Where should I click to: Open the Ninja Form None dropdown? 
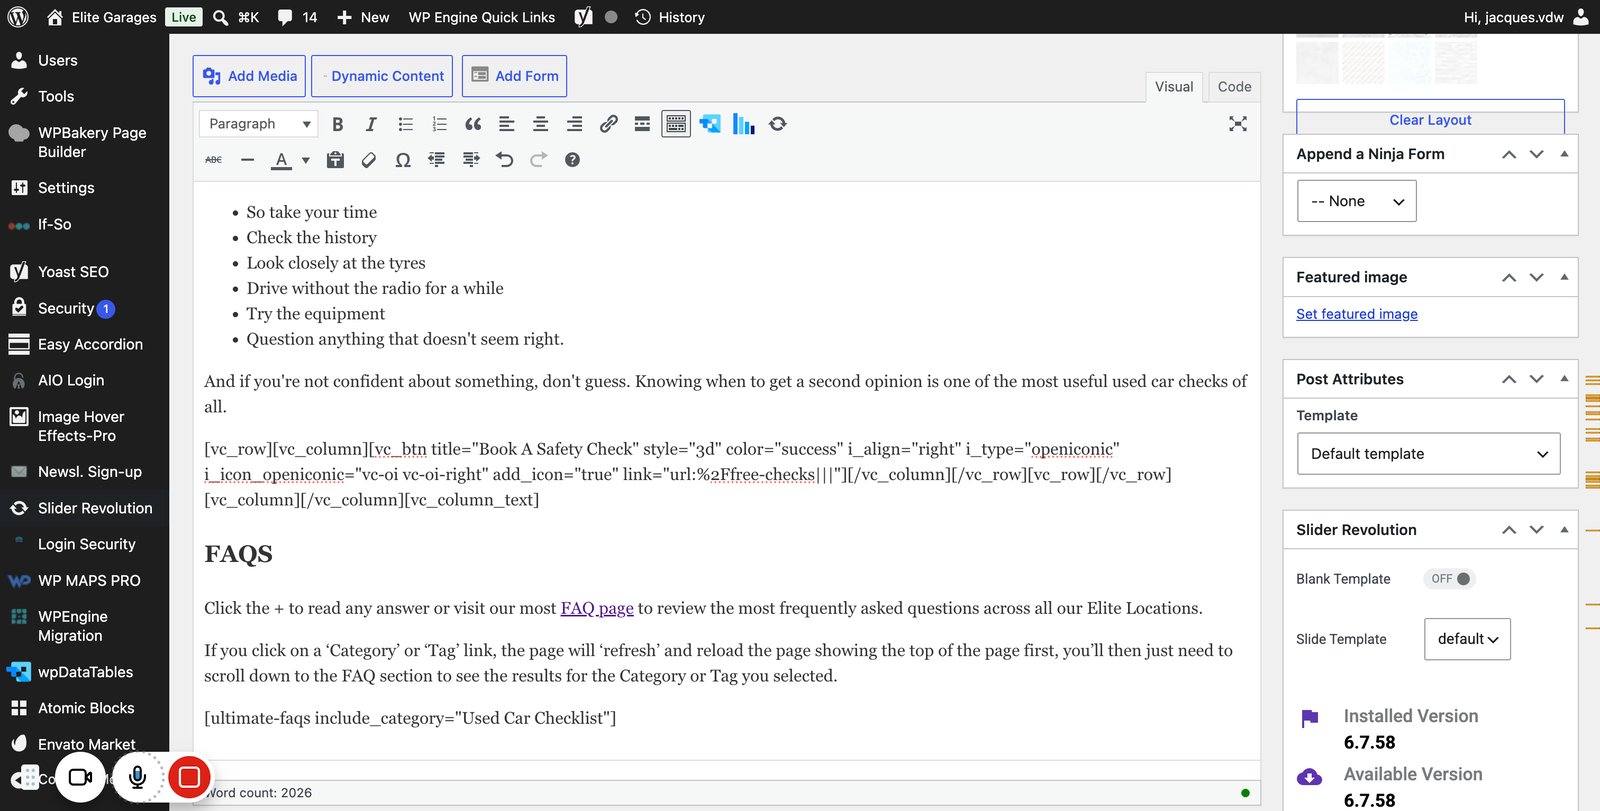click(1357, 201)
